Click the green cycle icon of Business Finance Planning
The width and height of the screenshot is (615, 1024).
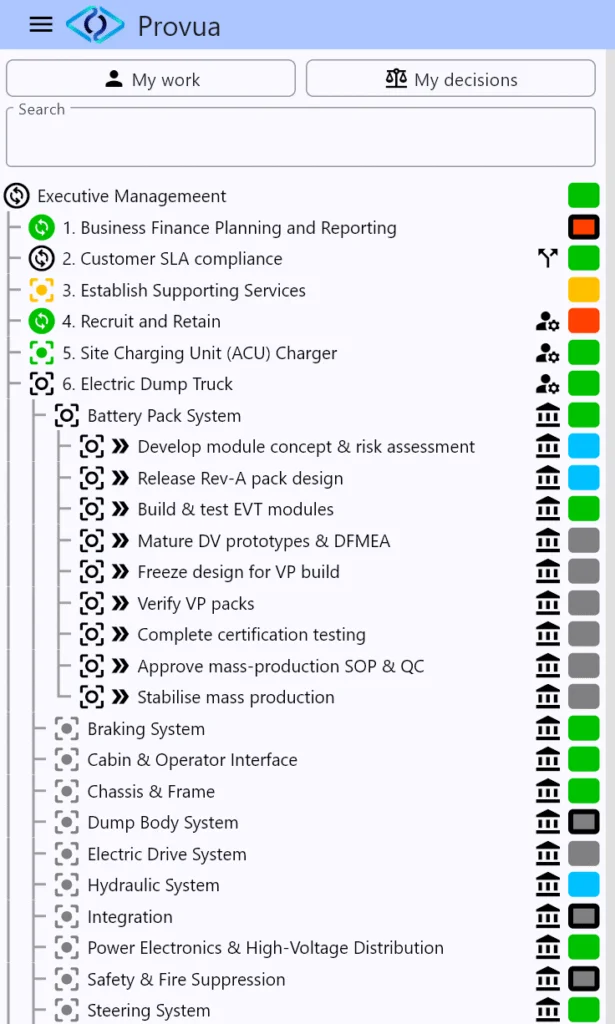coord(41,228)
